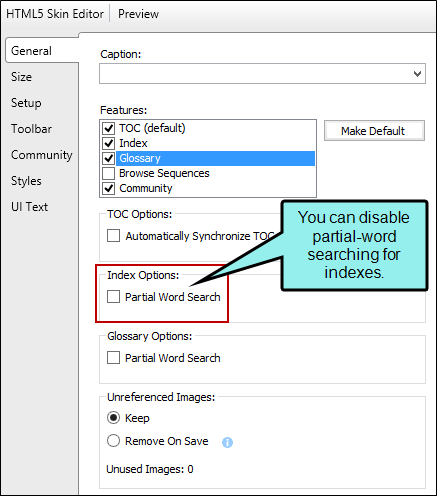Open the Styles tab
The image size is (437, 496).
point(26,181)
